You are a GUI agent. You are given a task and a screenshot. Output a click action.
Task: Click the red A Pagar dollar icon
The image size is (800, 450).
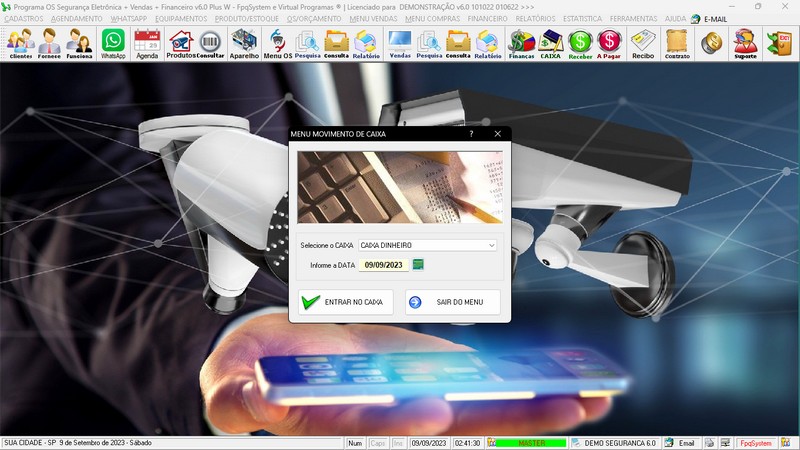pyautogui.click(x=609, y=44)
